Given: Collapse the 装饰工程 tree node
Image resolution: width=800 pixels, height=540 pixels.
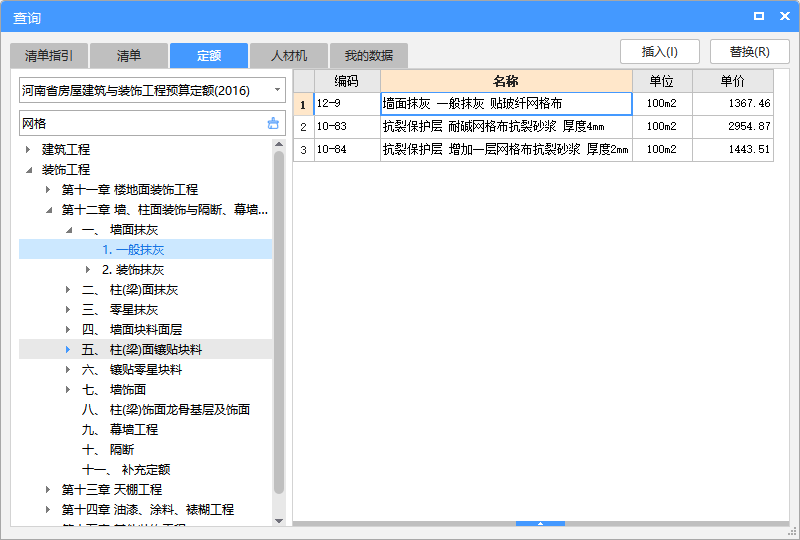Looking at the screenshot, I should pos(29,169).
